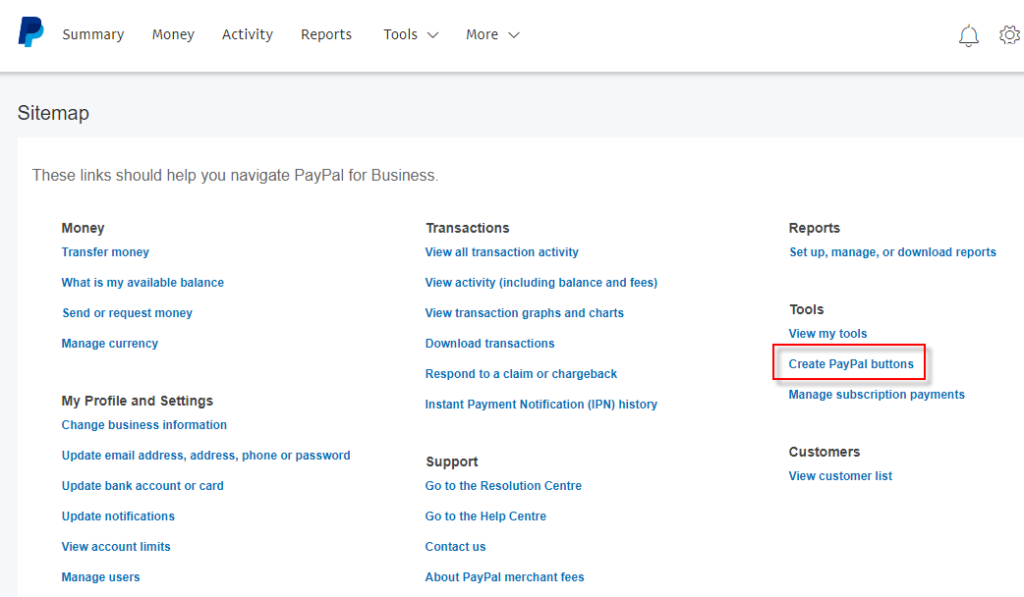This screenshot has height=597, width=1024.
Task: Expand the More dropdown menu
Action: [x=492, y=35]
